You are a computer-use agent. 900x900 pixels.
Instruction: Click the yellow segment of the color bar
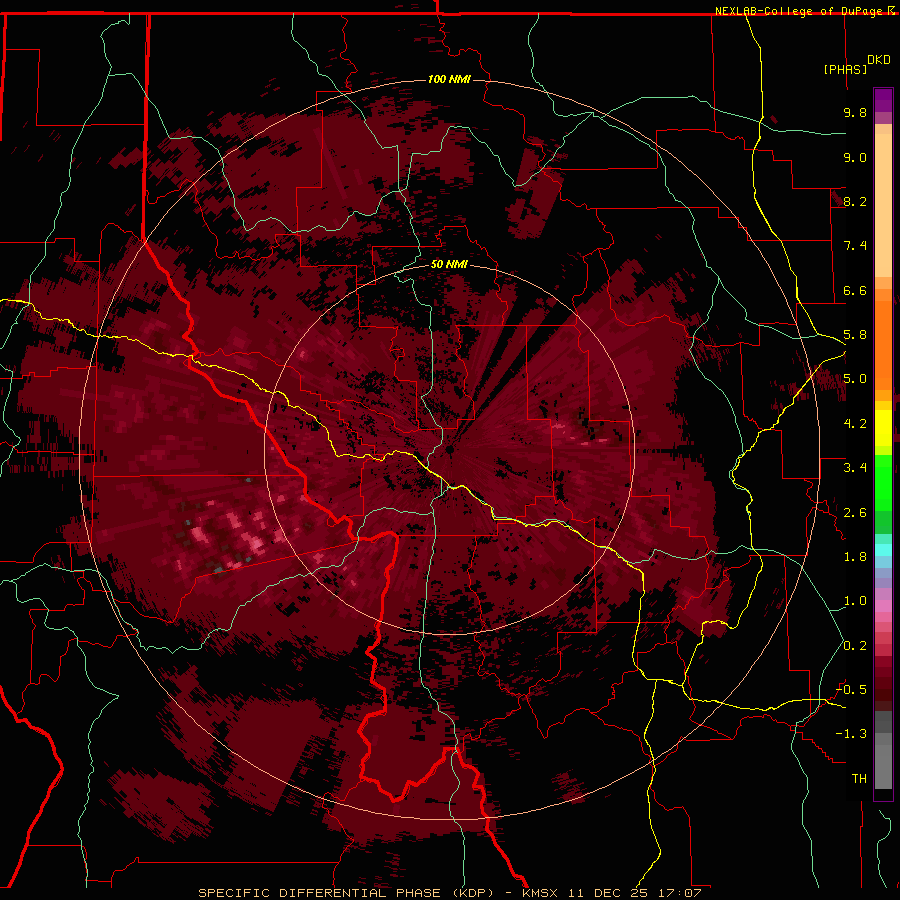[x=883, y=428]
